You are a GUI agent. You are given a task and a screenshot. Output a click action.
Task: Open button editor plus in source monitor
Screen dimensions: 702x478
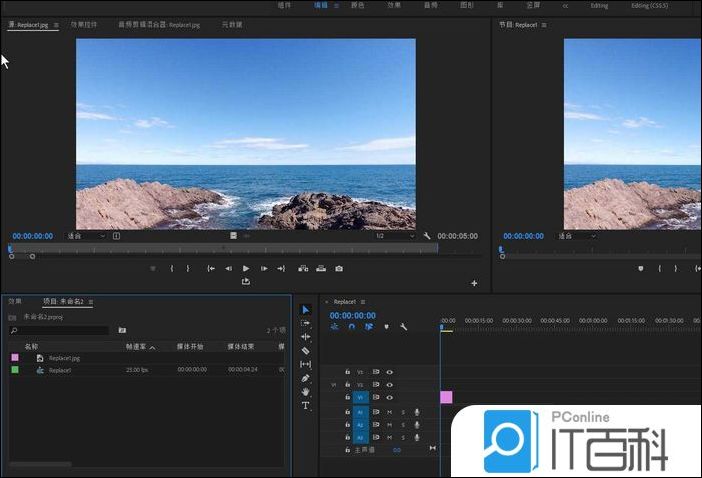pos(474,283)
